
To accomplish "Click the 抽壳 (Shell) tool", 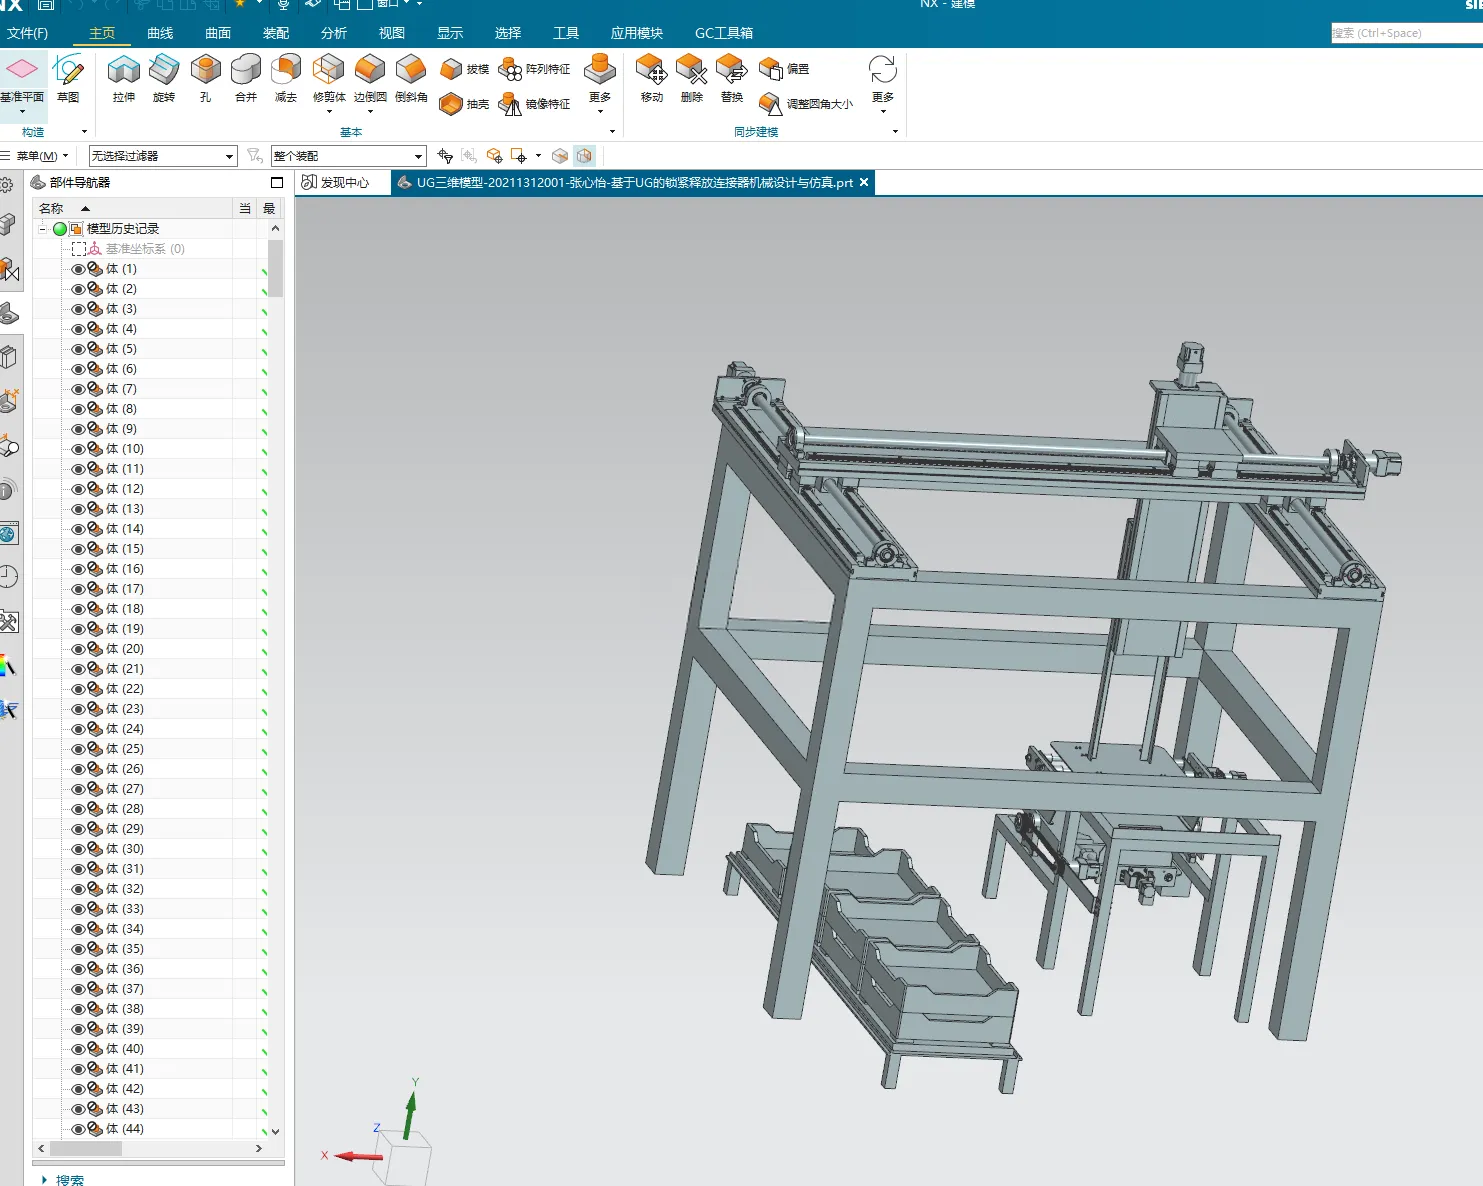I will (x=465, y=104).
